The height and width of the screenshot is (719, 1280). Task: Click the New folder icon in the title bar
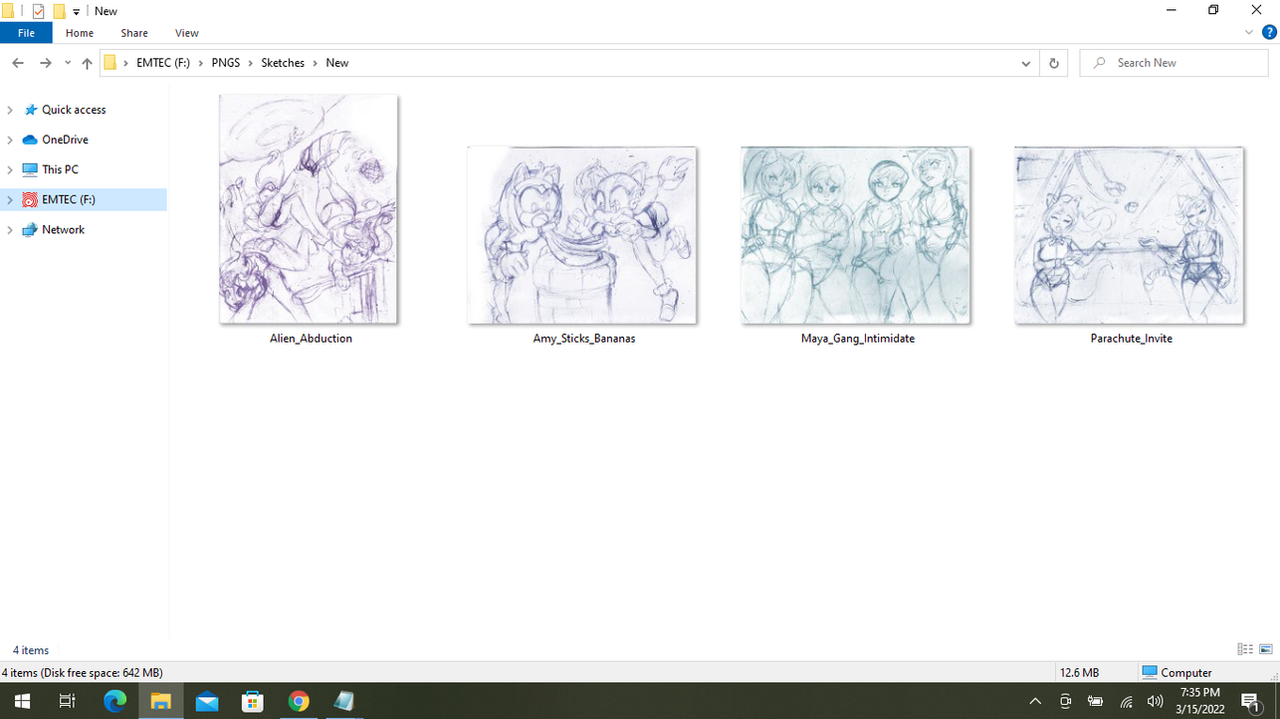pos(59,11)
